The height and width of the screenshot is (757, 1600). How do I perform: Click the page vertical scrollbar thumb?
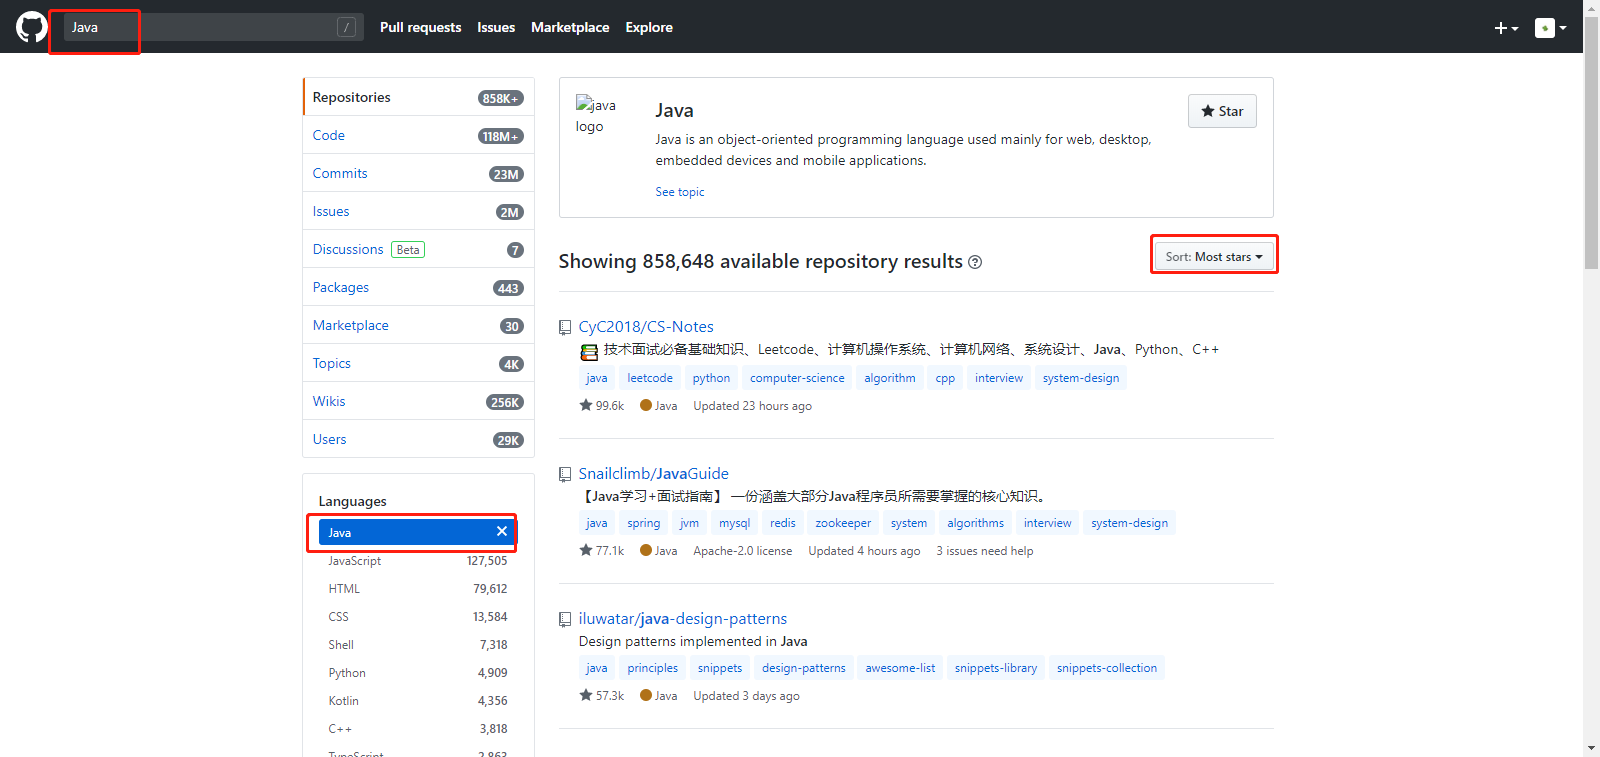(x=1591, y=142)
